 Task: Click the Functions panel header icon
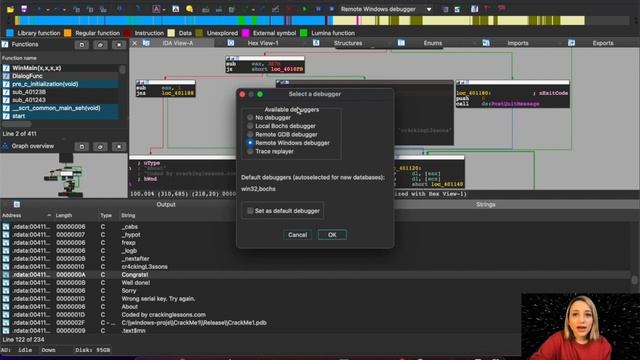point(5,44)
